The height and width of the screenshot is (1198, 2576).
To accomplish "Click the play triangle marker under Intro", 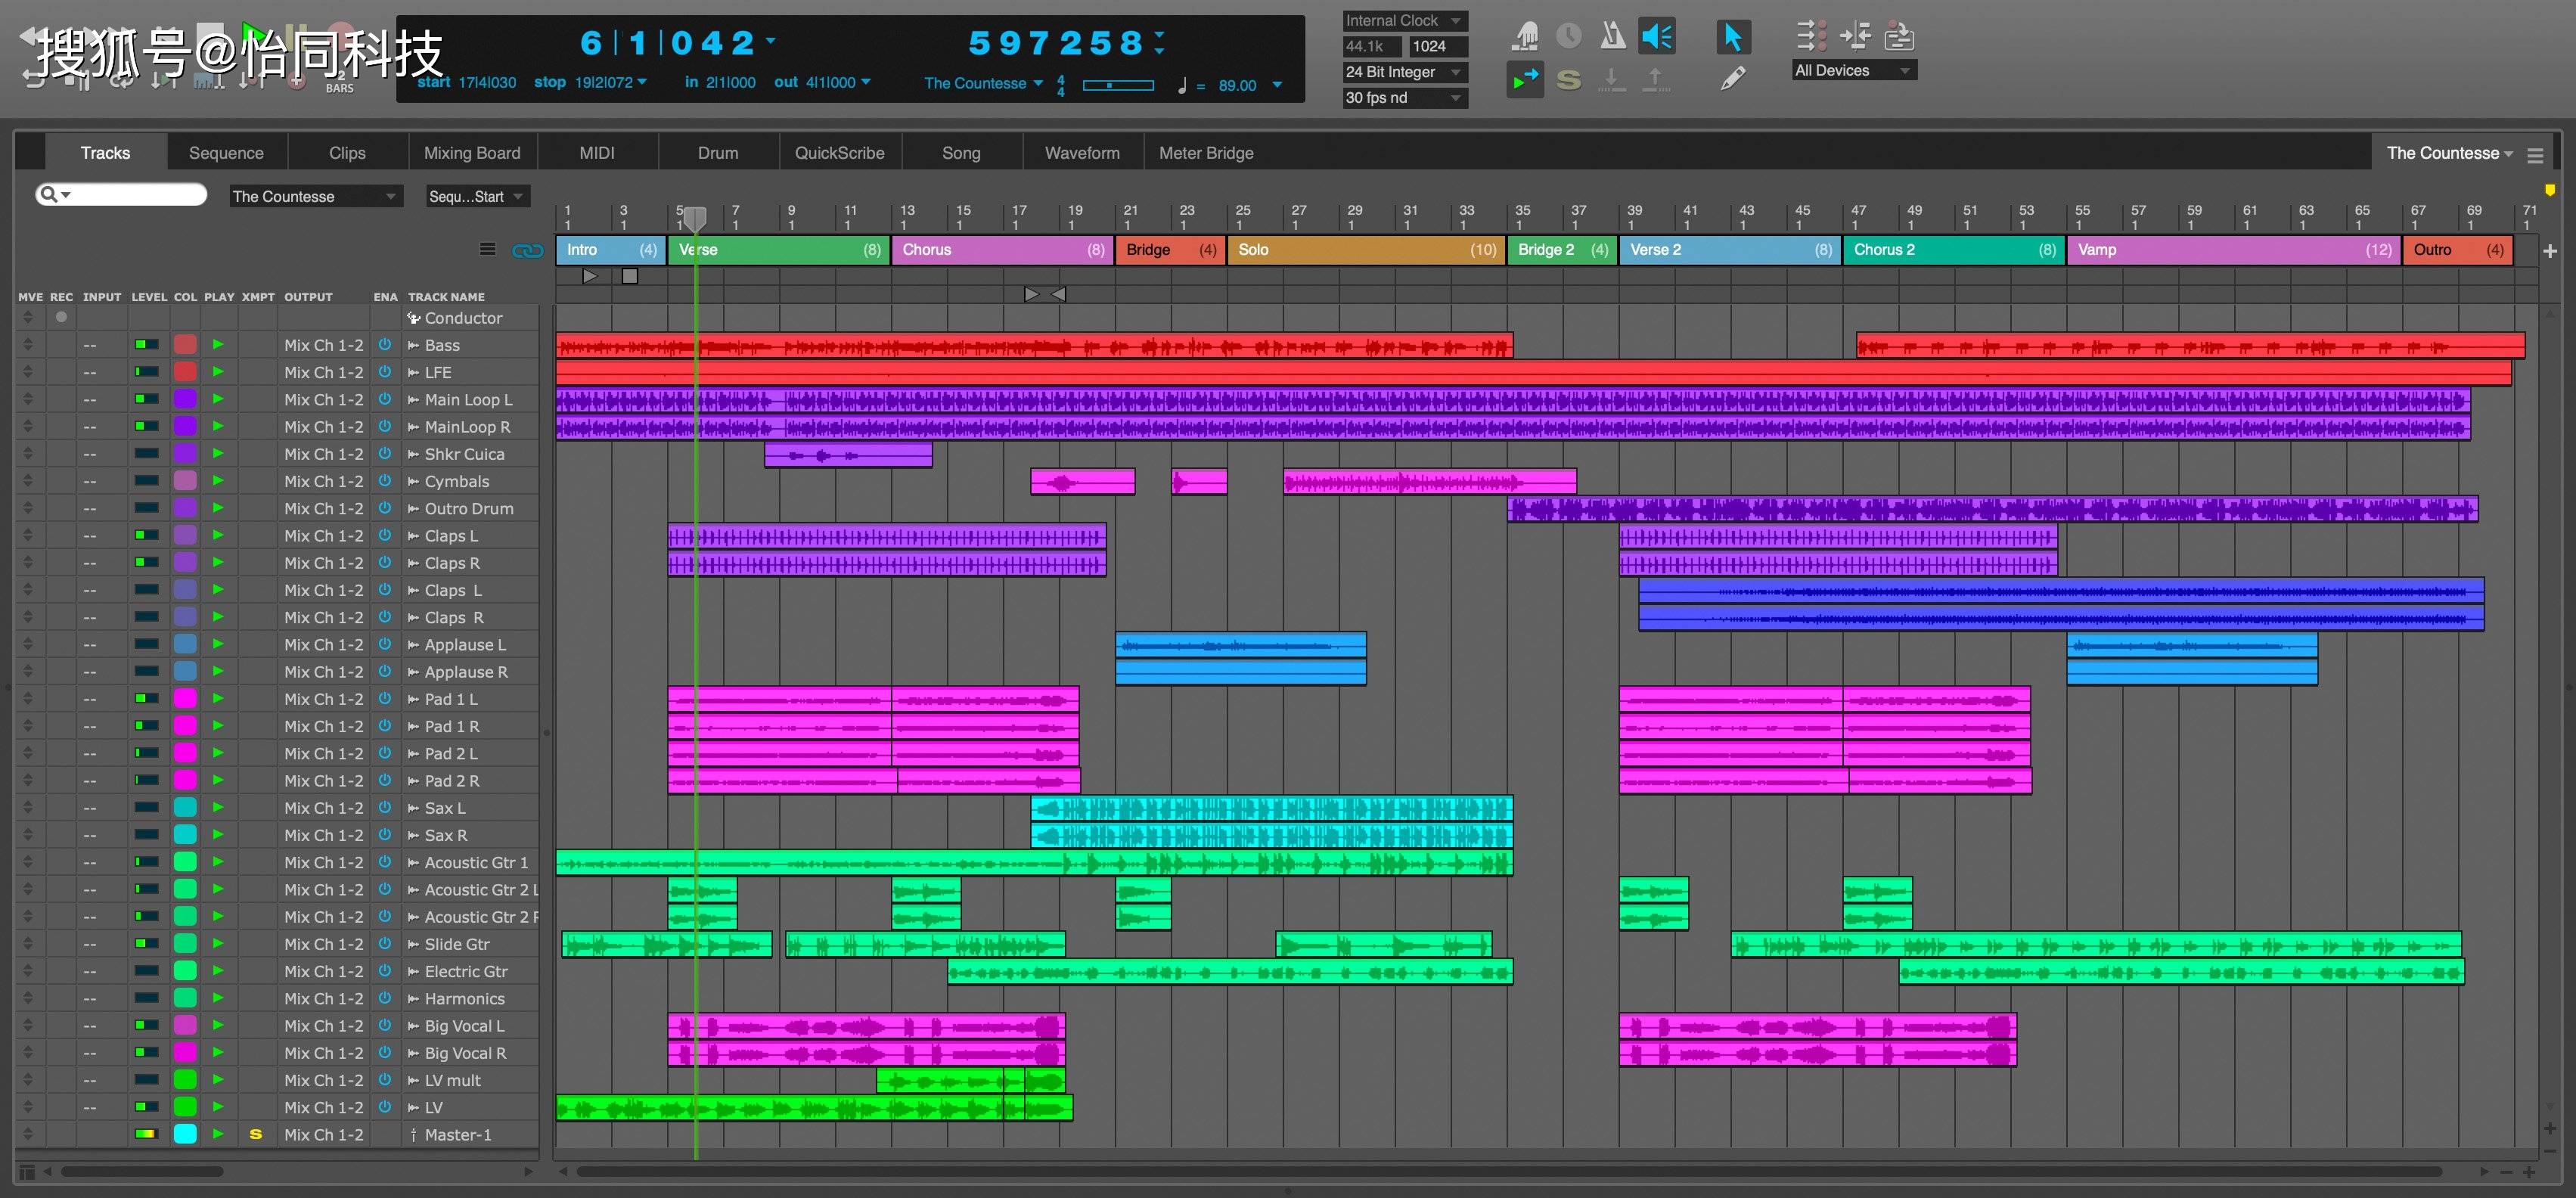I will coord(590,276).
